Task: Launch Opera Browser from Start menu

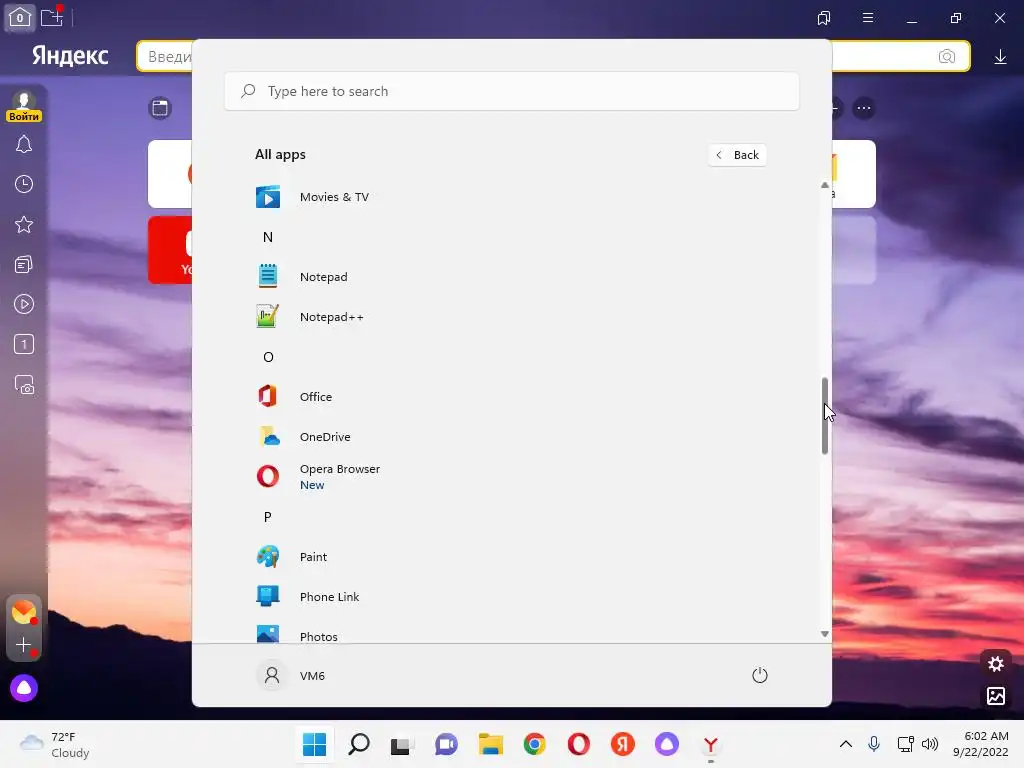Action: (511, 477)
